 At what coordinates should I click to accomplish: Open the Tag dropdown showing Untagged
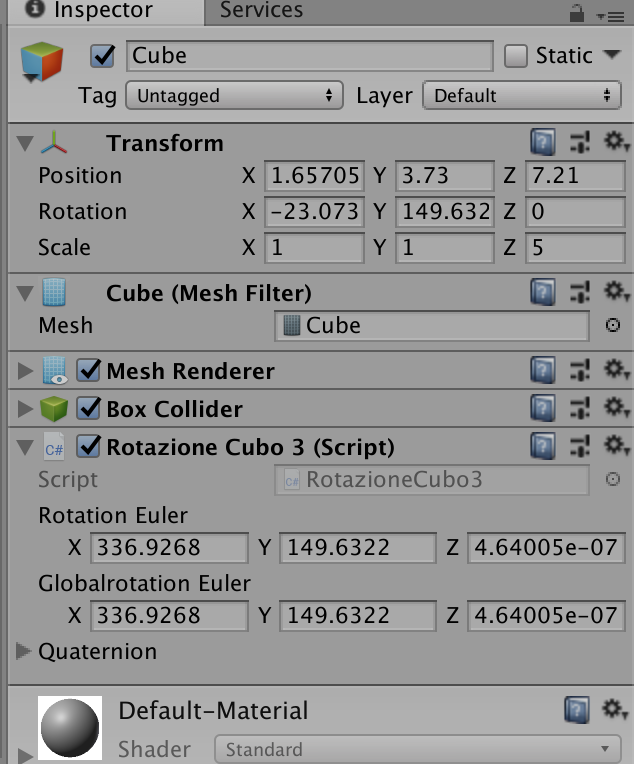click(x=234, y=96)
